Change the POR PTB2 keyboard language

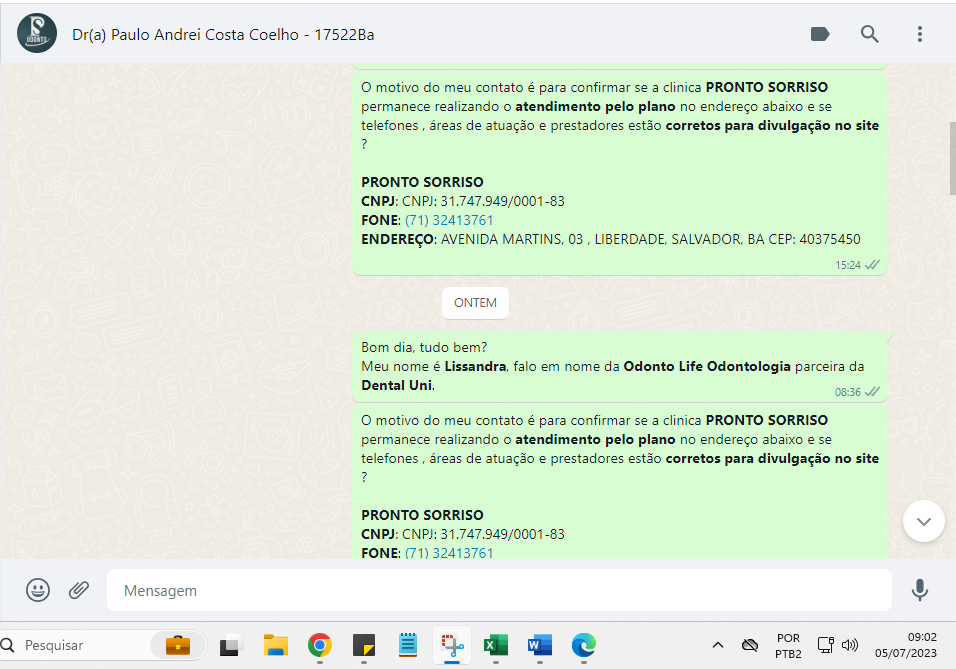coord(788,645)
